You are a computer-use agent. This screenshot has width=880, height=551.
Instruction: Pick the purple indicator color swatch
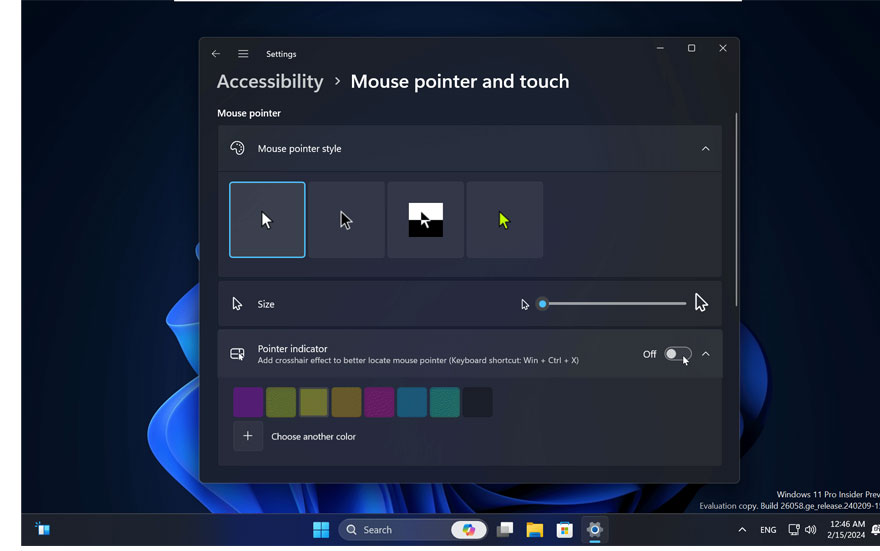click(248, 402)
